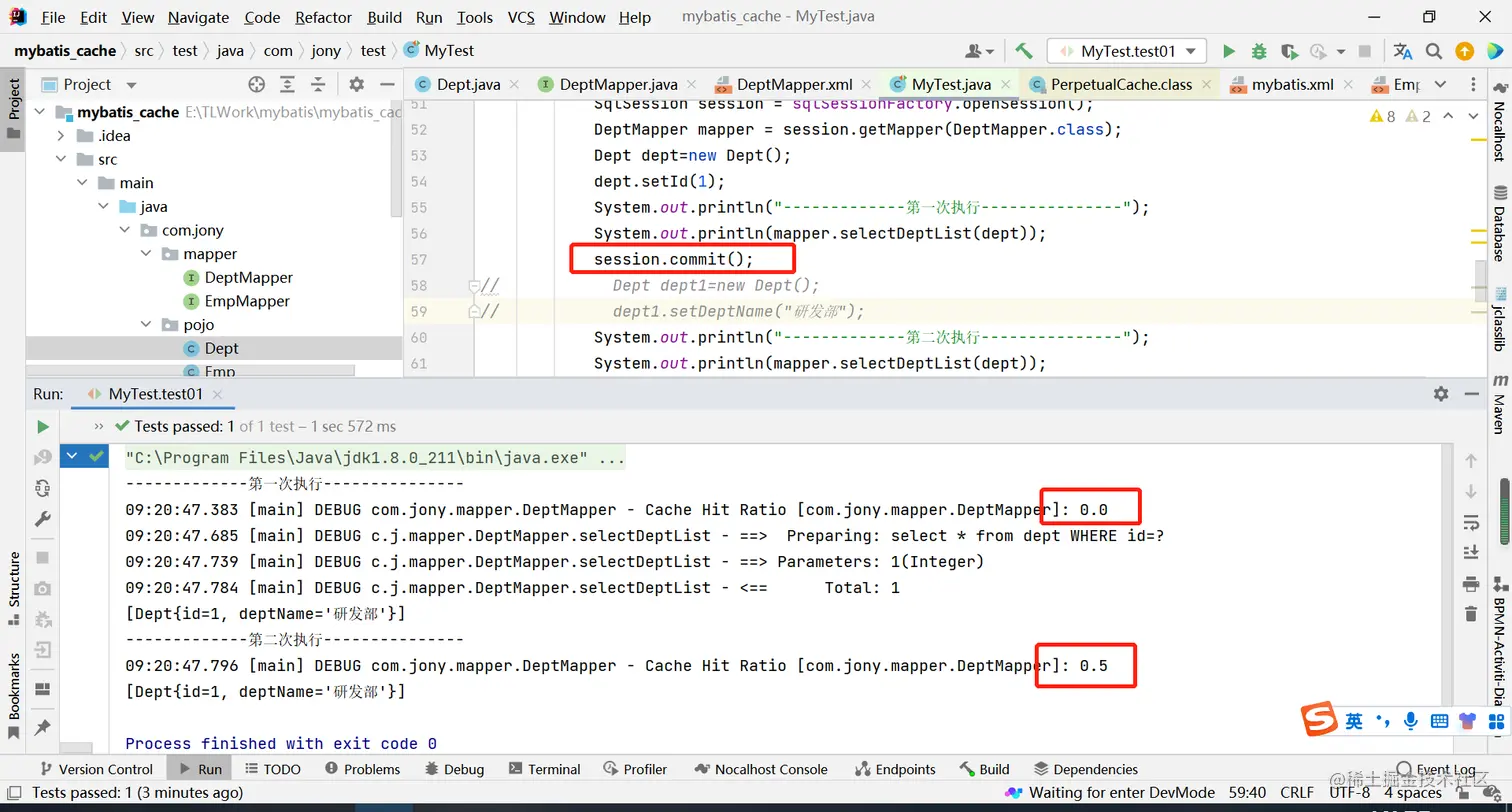This screenshot has height=812, width=1512.
Task: Expand the .idea folder
Action: pos(61,136)
